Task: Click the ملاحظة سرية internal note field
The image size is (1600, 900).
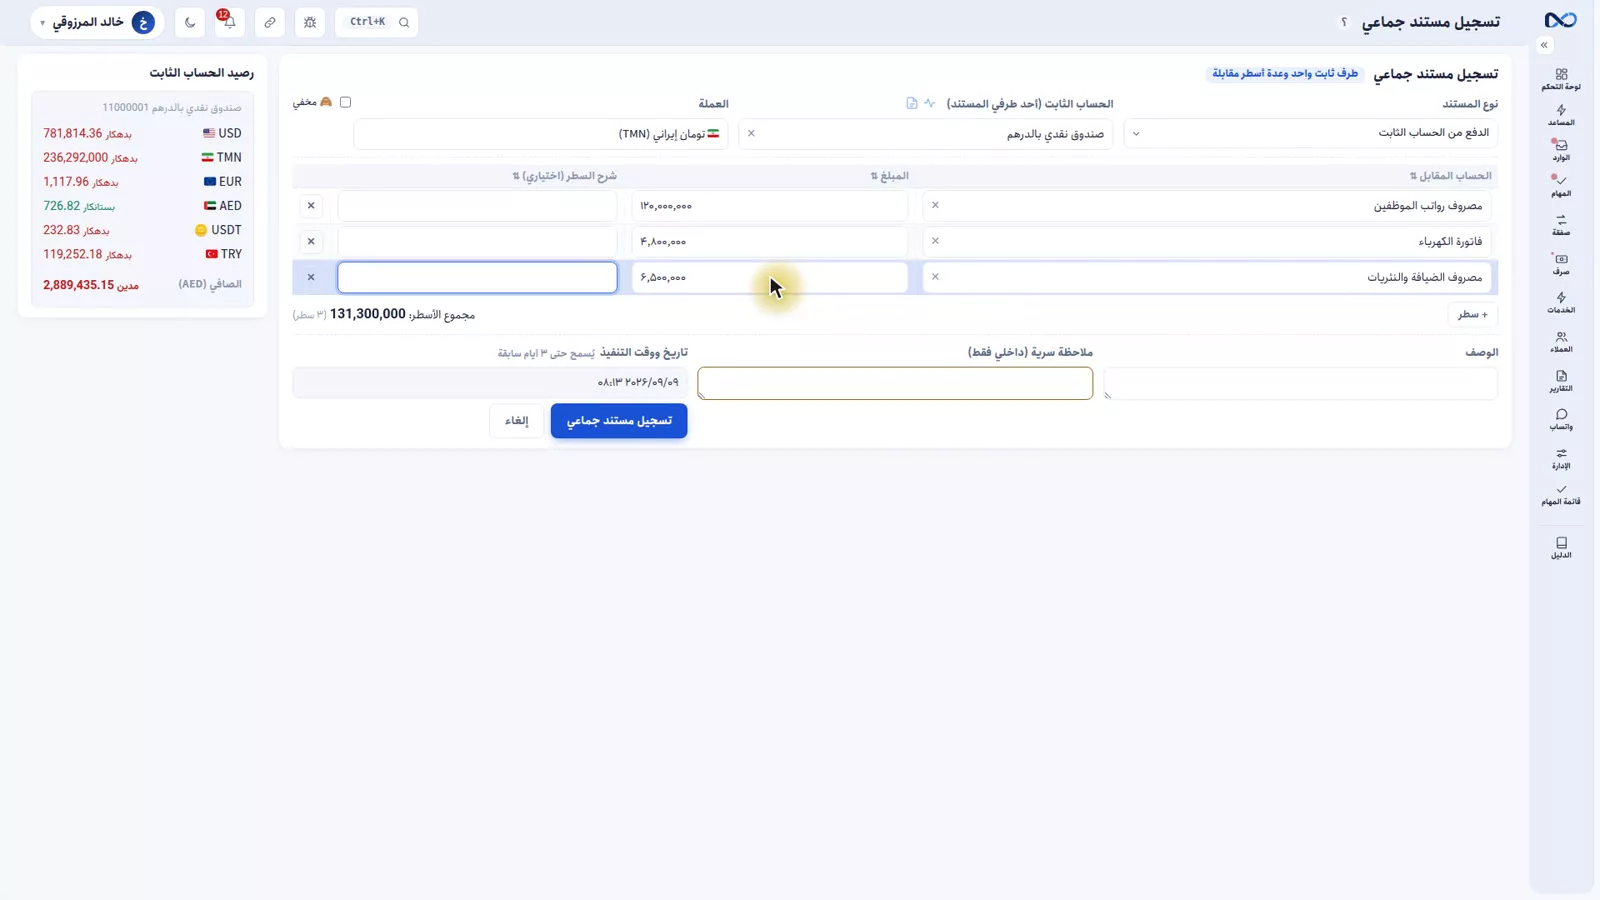Action: [895, 383]
